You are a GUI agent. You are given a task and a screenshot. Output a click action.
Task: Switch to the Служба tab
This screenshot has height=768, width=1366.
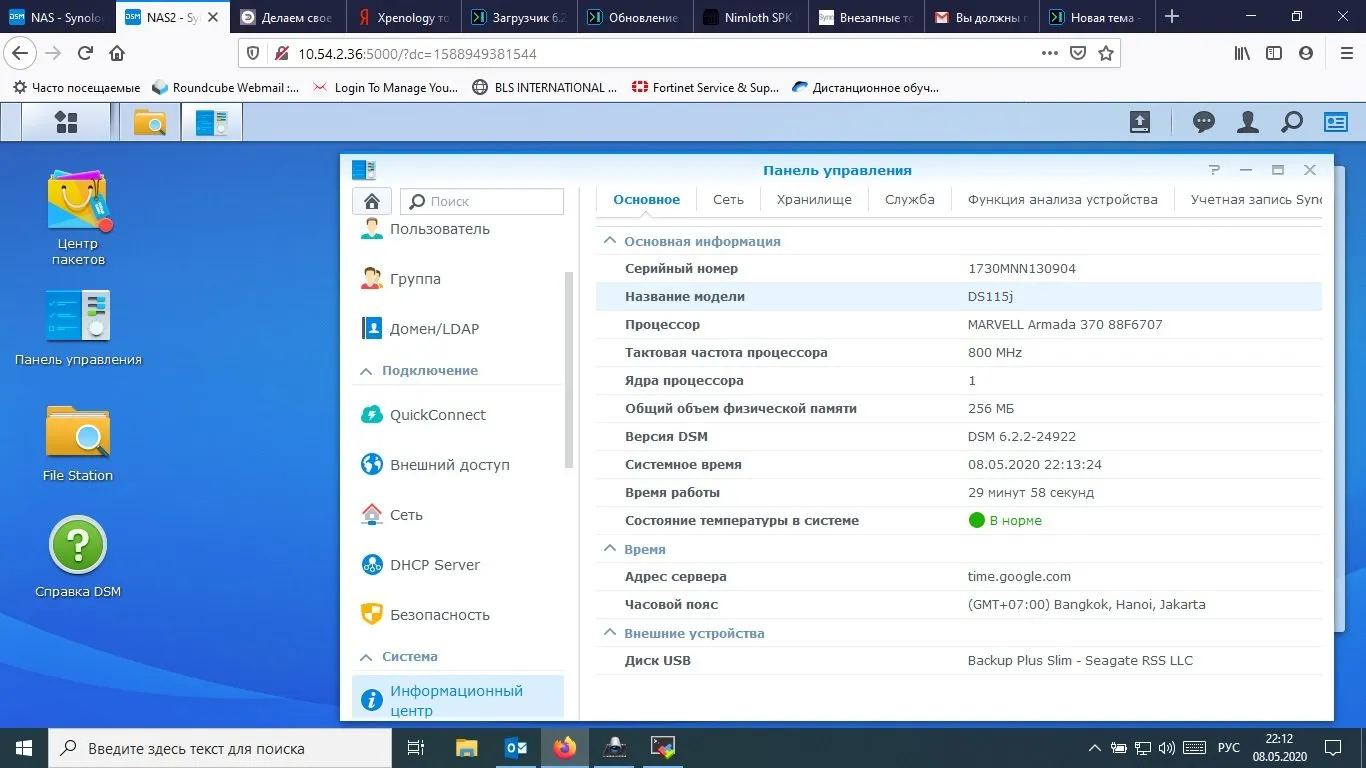coord(910,199)
